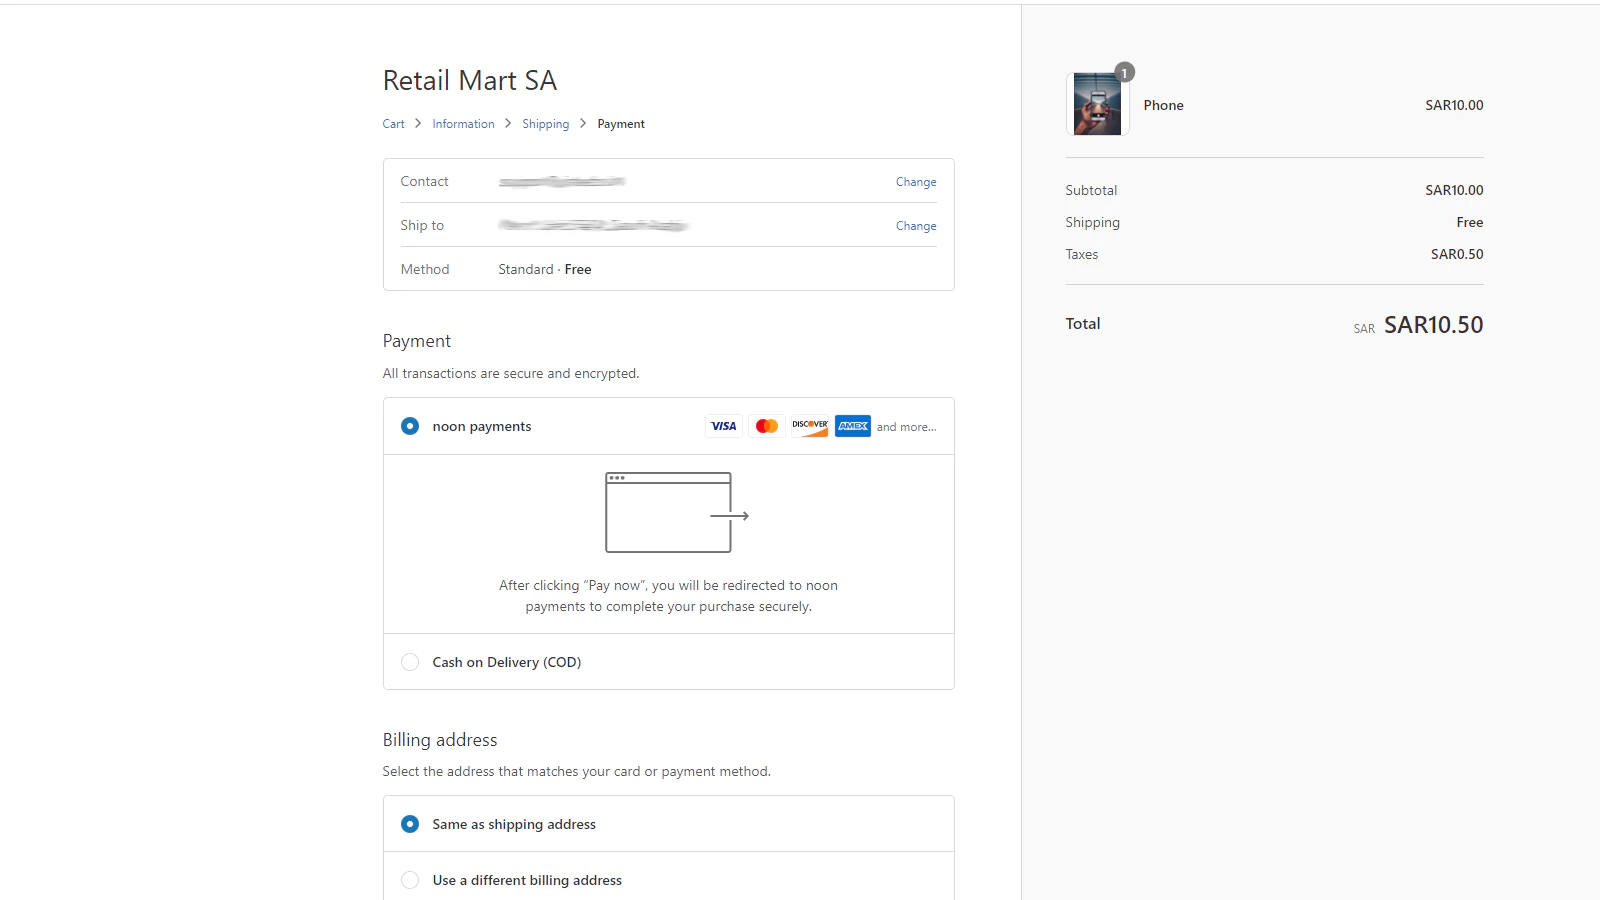Click the 'and more...' payment methods text
This screenshot has width=1600, height=900.
click(x=906, y=427)
